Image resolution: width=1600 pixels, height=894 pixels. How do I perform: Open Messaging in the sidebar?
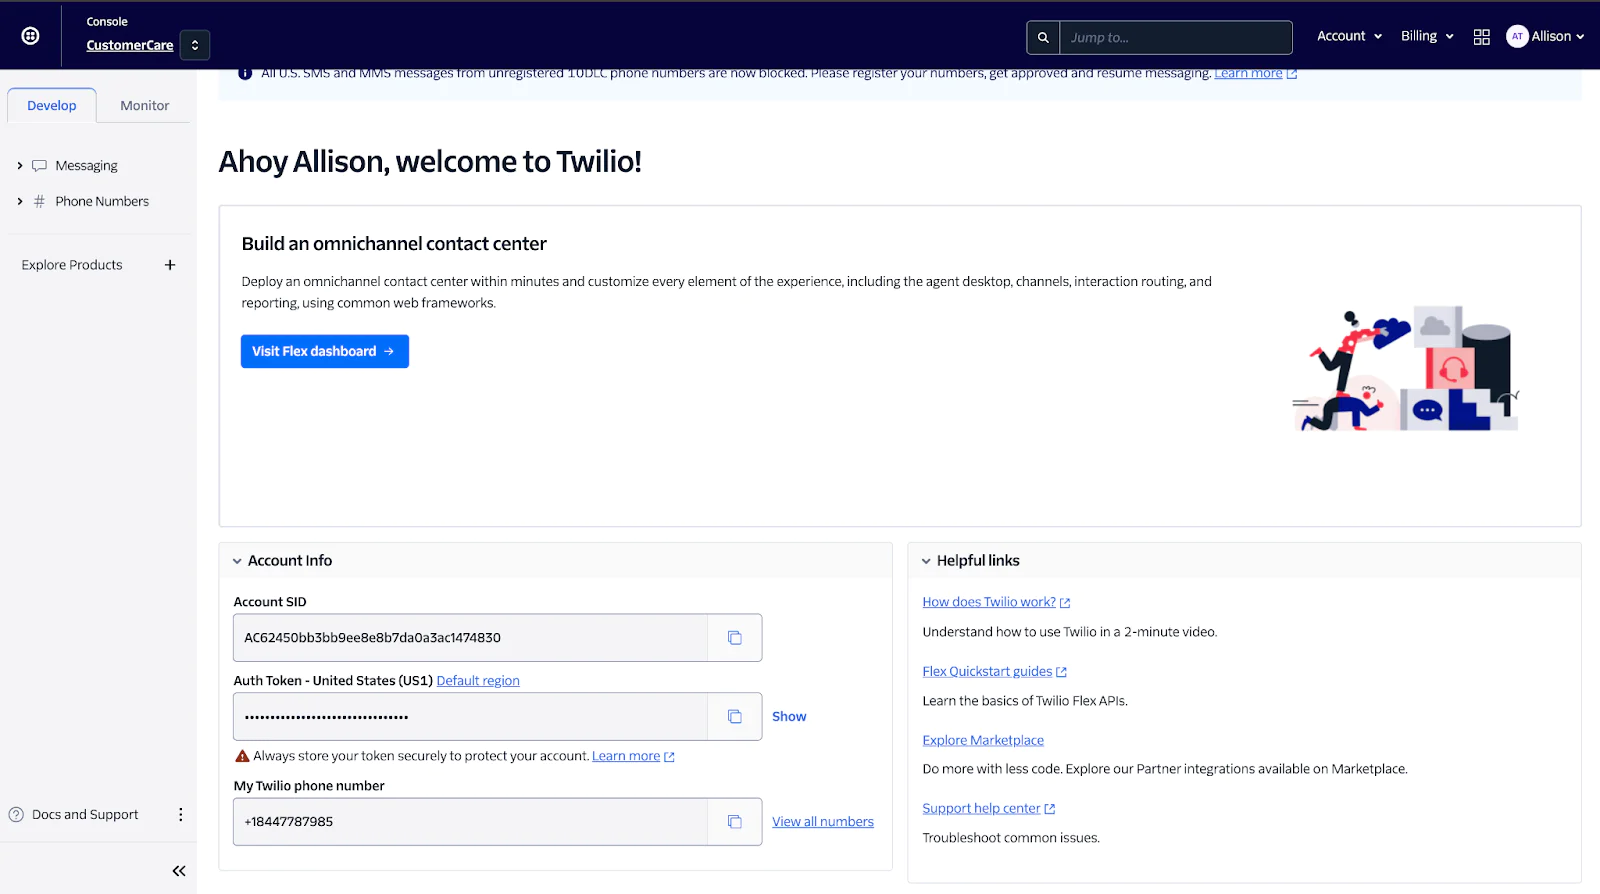coord(86,166)
